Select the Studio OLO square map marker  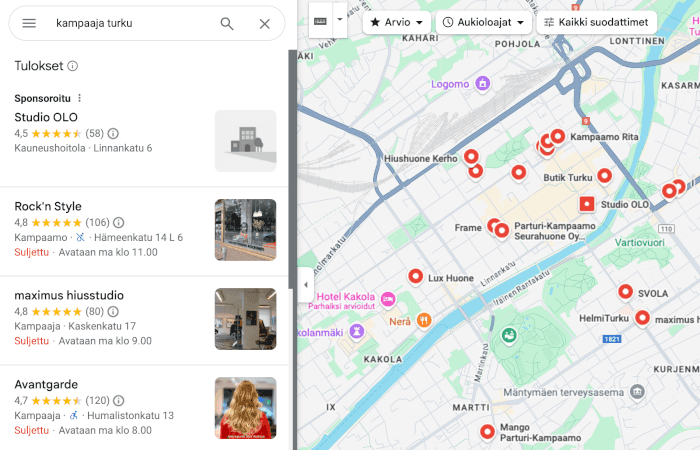tap(587, 204)
